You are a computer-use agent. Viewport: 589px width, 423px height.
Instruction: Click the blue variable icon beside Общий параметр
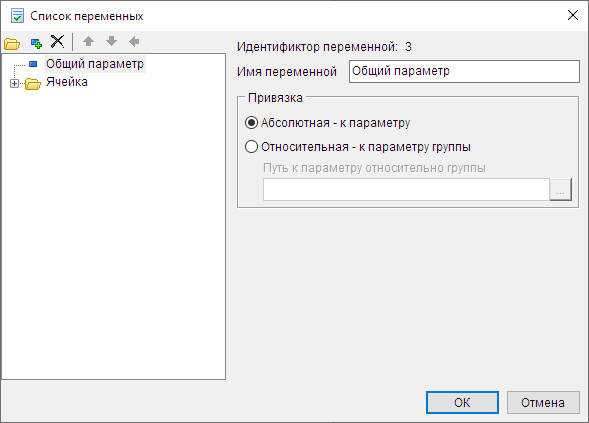point(33,64)
